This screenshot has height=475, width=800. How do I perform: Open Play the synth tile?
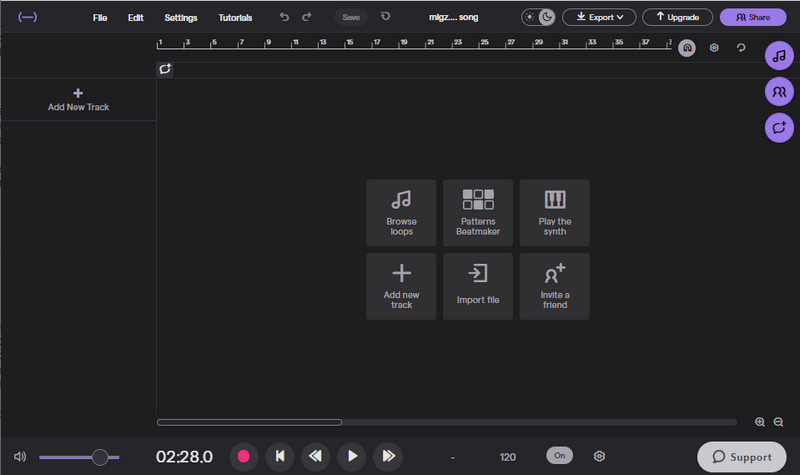[555, 213]
